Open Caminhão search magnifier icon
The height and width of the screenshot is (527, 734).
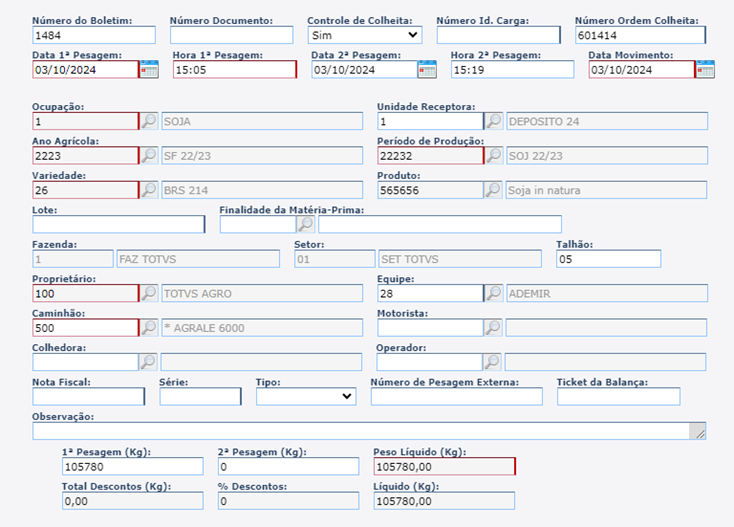tap(149, 327)
